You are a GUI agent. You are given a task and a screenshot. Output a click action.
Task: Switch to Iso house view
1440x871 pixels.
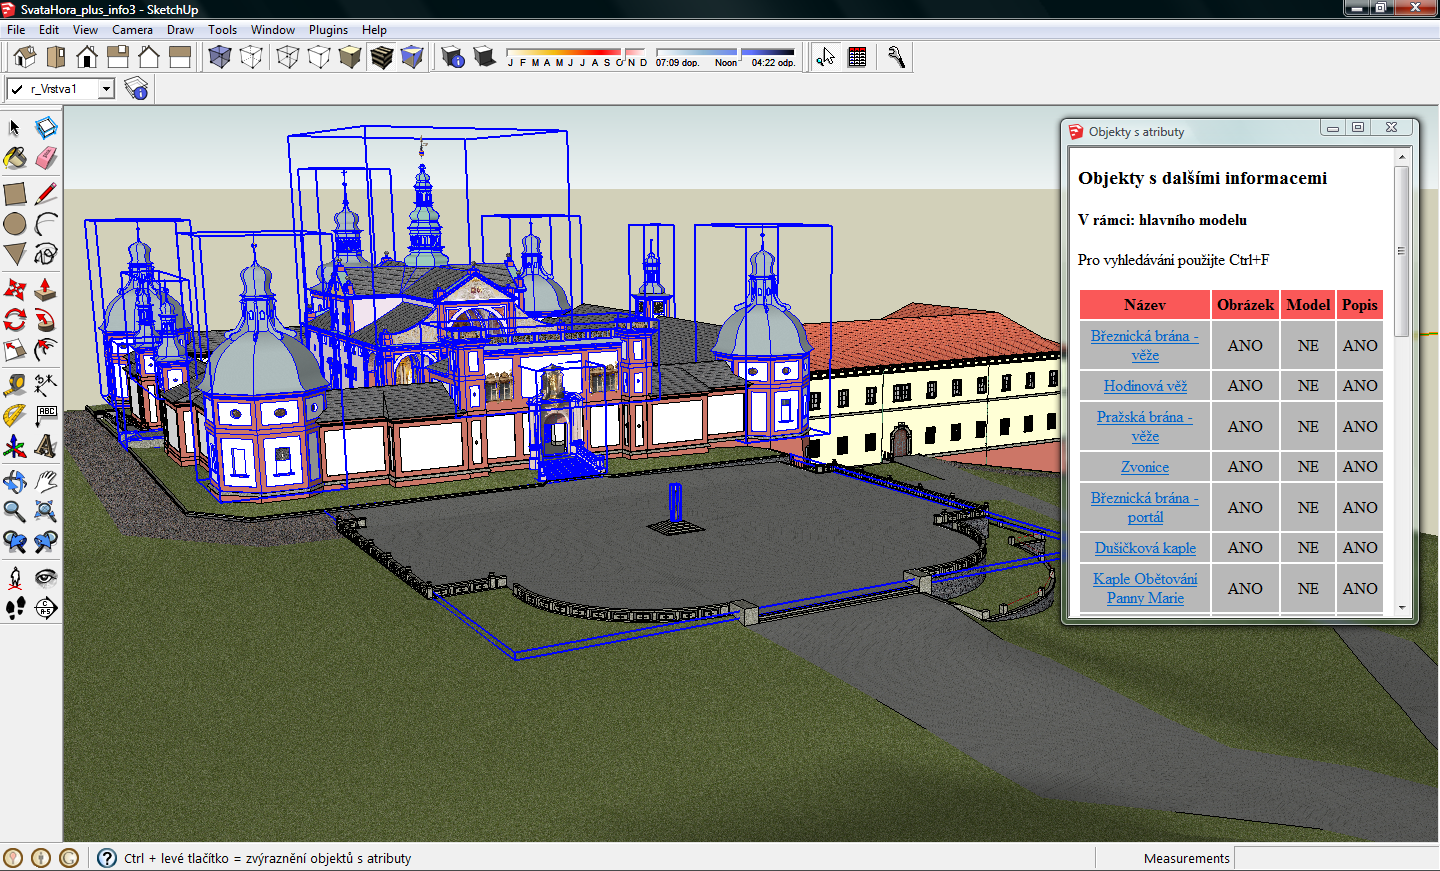coord(25,57)
